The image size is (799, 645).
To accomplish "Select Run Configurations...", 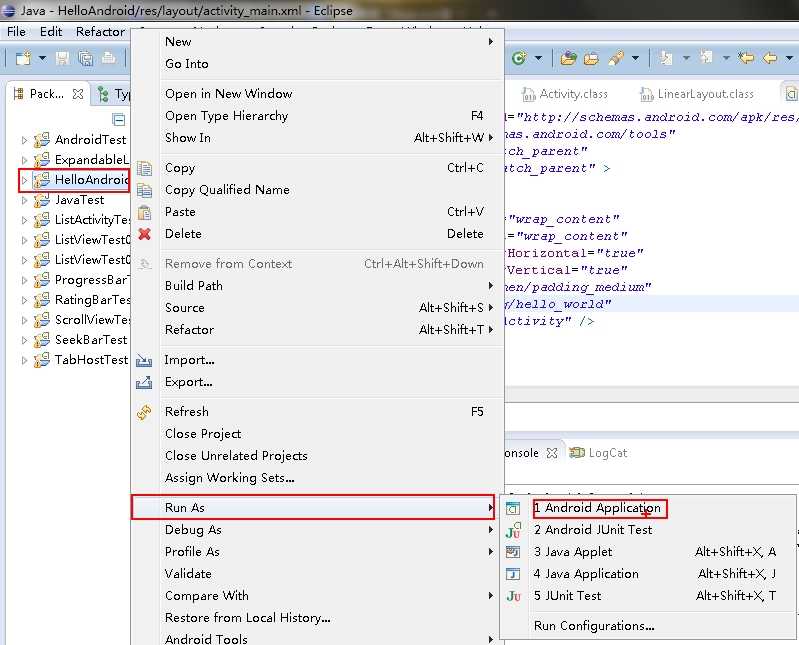I will click(x=648, y=626).
